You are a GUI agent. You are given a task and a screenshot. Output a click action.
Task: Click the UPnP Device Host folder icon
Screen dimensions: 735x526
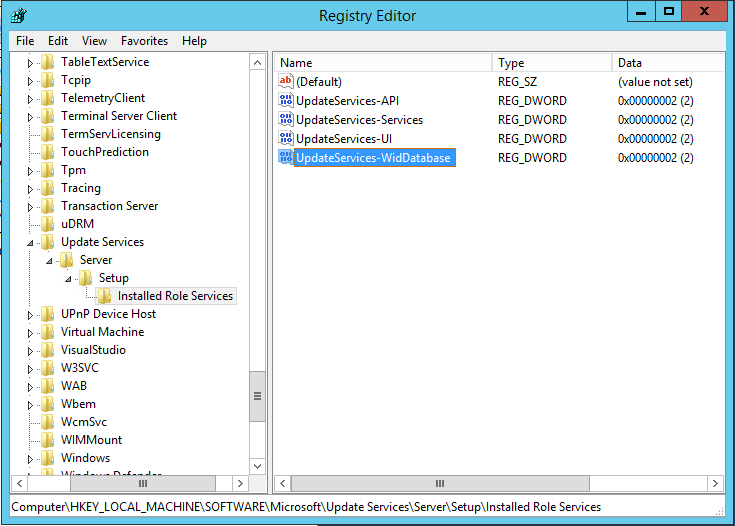47,314
